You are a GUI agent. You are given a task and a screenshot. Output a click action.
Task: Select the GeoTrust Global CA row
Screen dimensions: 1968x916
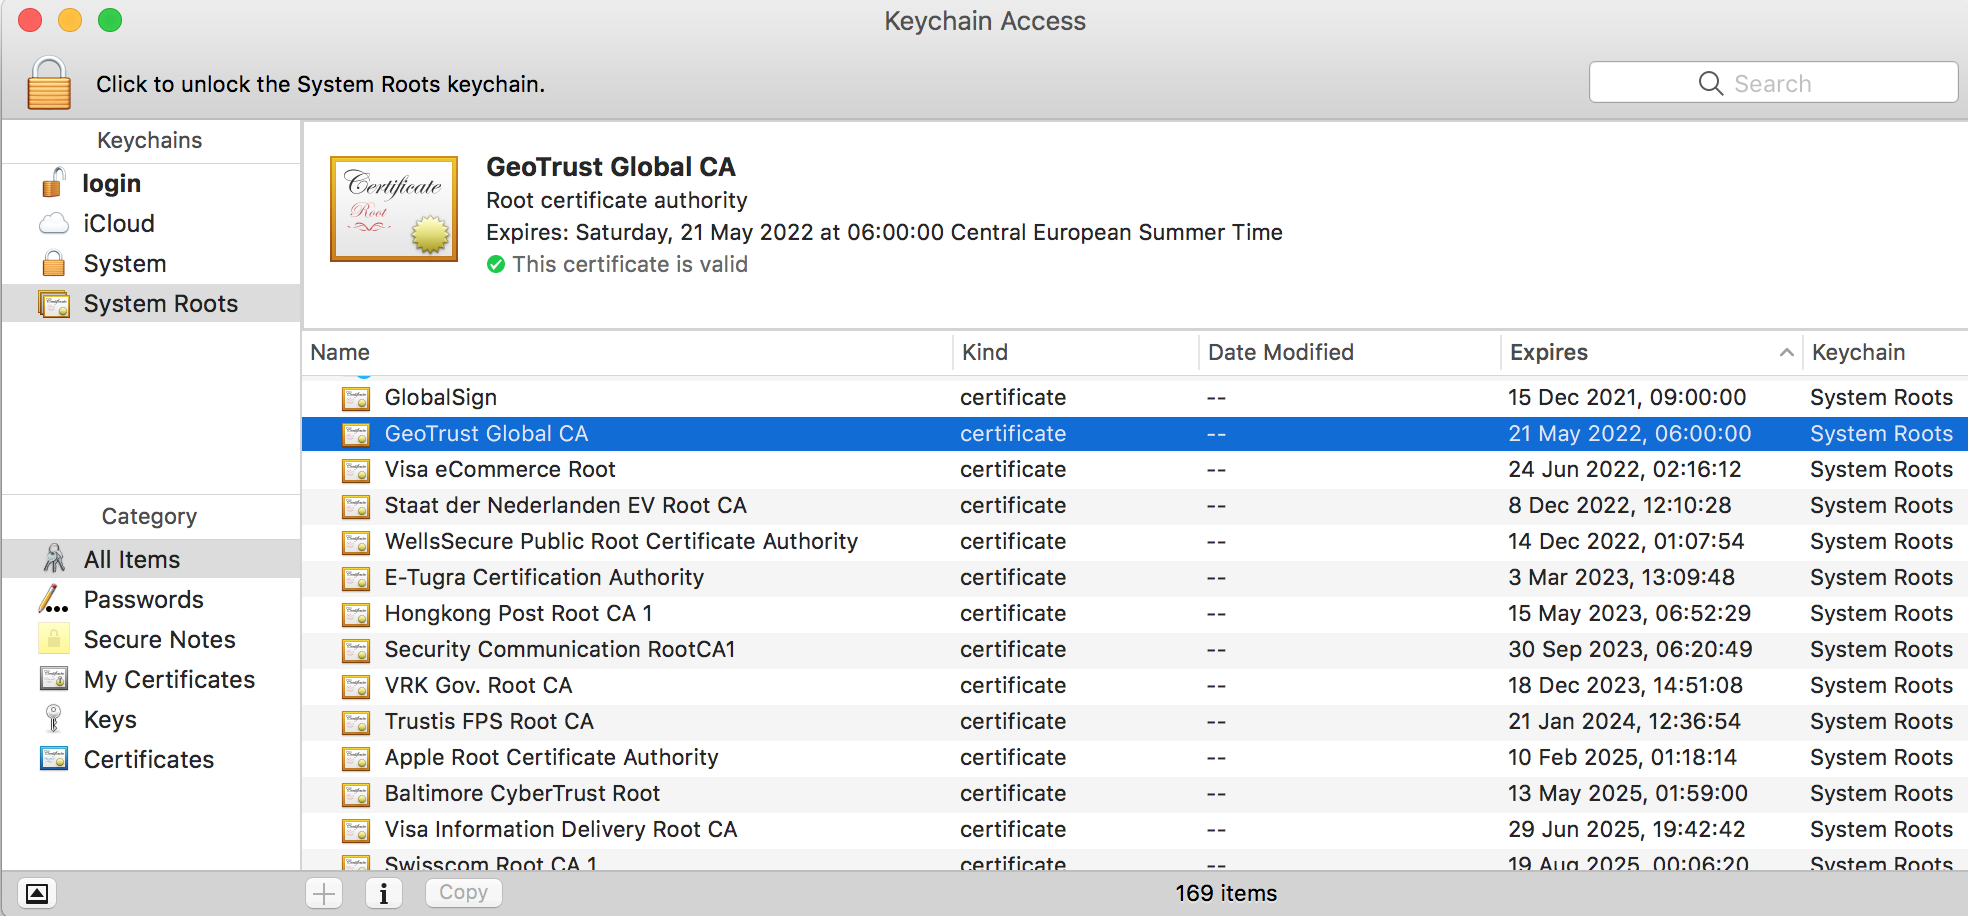(x=1135, y=433)
